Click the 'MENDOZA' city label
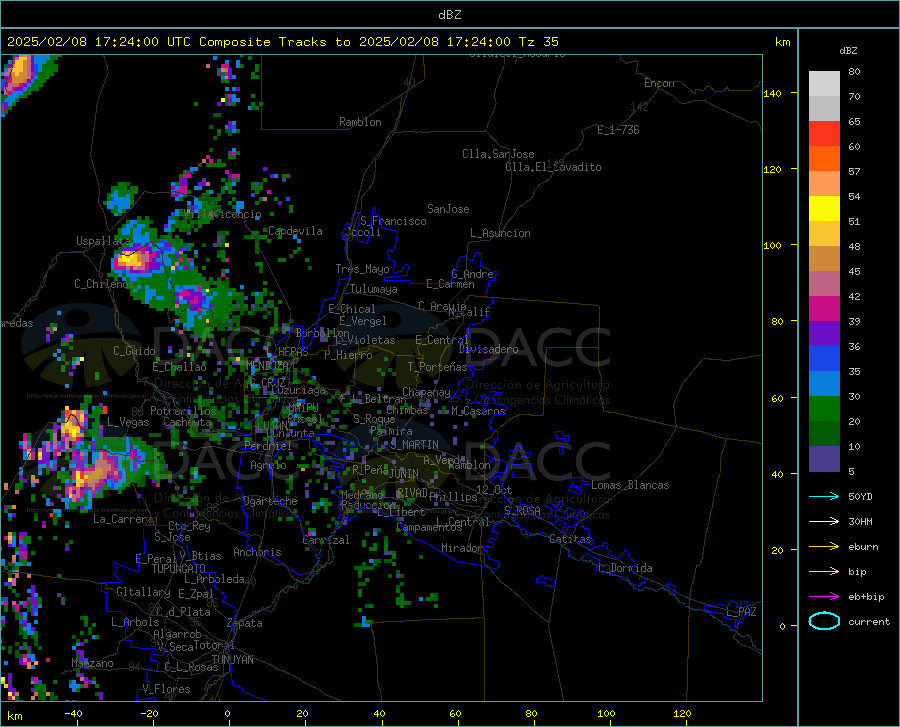The width and height of the screenshot is (900, 727). click(267, 365)
